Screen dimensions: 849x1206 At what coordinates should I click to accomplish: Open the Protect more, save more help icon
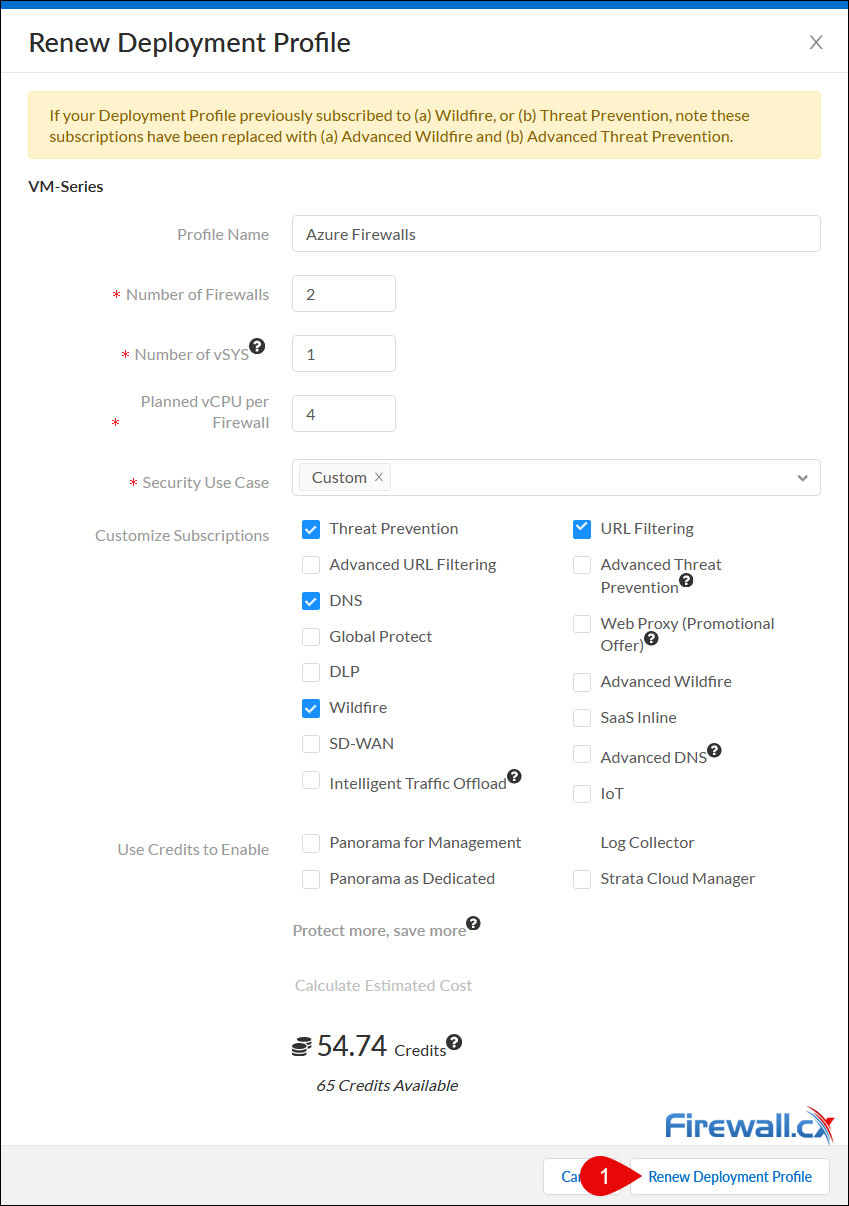point(473,923)
